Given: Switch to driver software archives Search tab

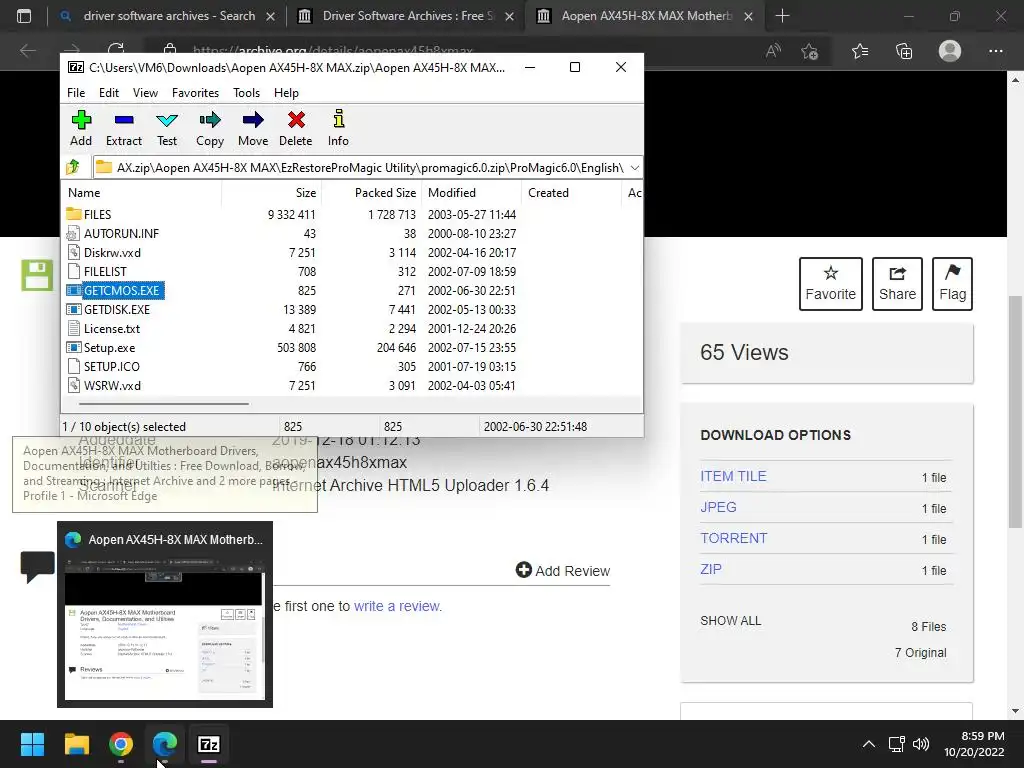Looking at the screenshot, I should coord(166,16).
